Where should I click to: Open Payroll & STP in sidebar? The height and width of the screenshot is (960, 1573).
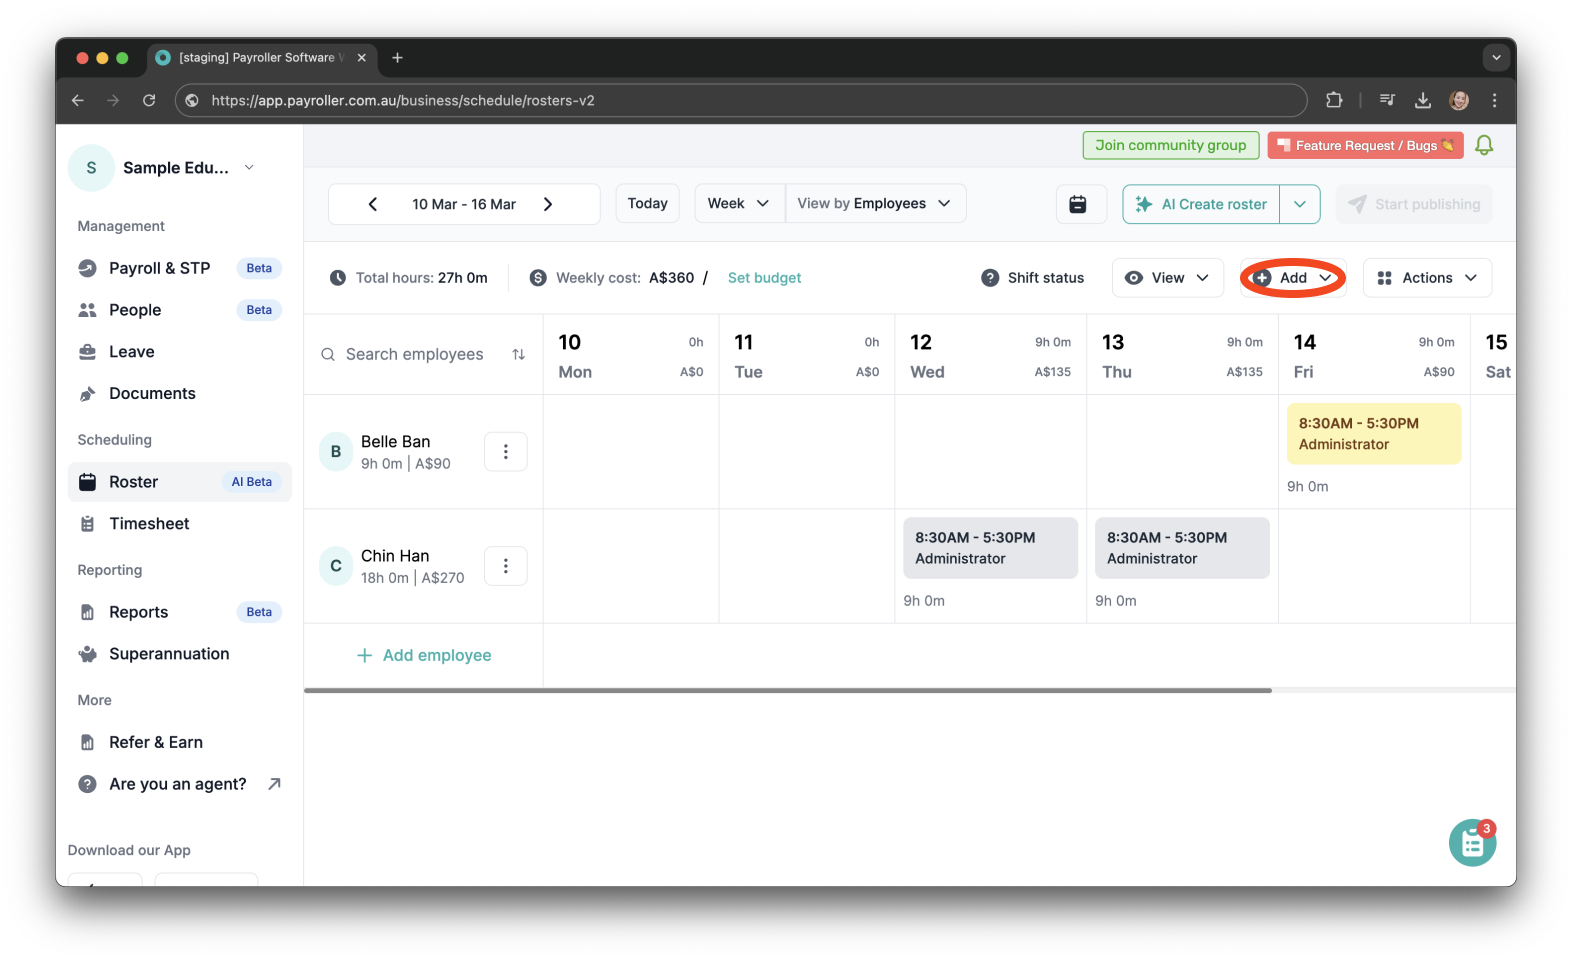(x=180, y=268)
